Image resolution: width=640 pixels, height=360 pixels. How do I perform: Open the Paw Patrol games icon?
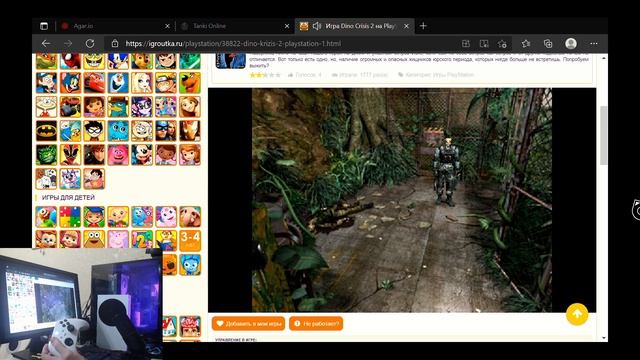tap(142, 61)
